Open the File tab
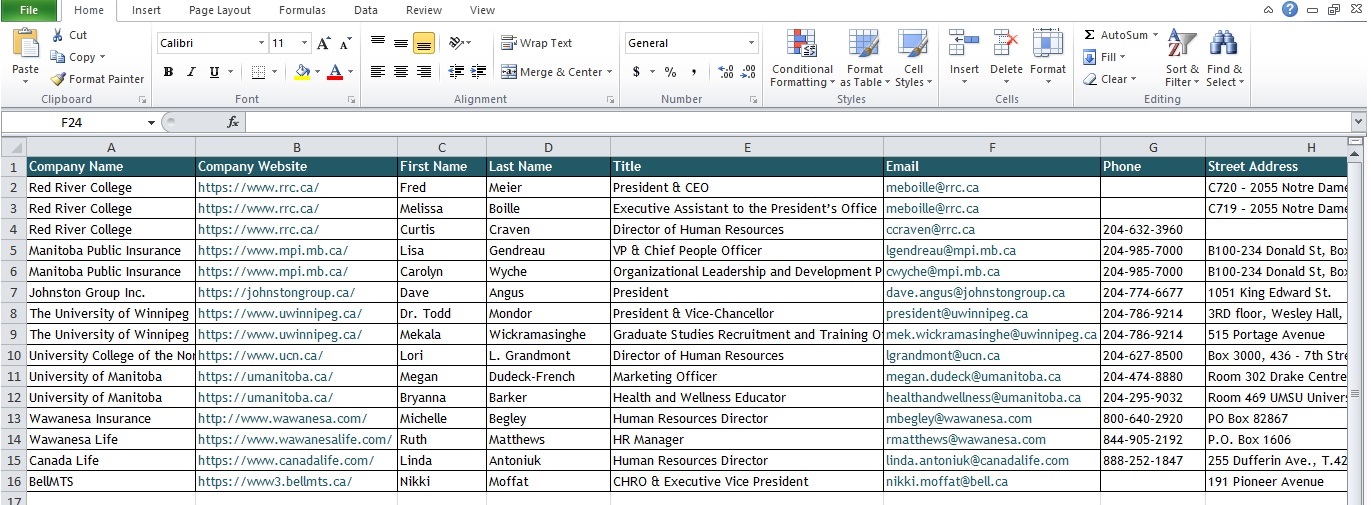 (29, 10)
